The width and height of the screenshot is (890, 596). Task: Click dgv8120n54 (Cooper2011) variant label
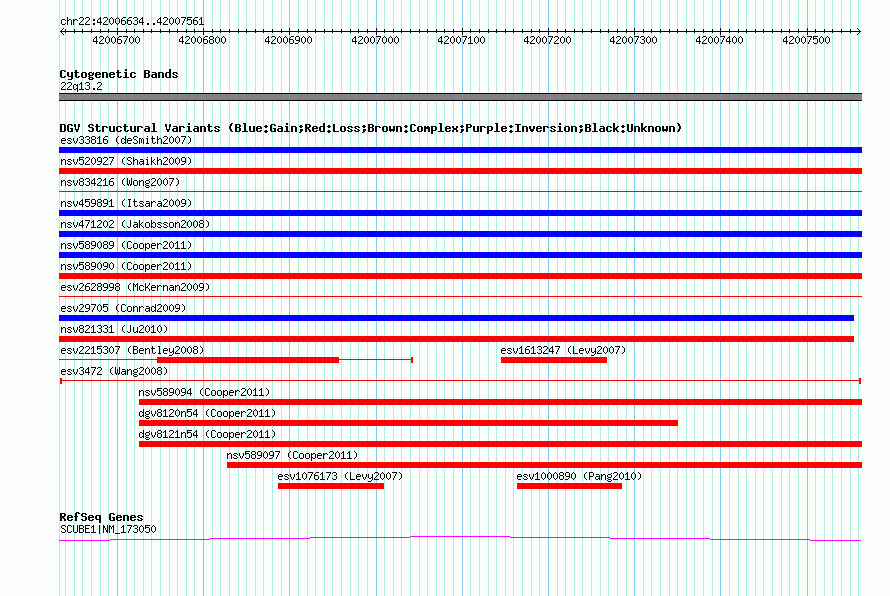coord(207,413)
